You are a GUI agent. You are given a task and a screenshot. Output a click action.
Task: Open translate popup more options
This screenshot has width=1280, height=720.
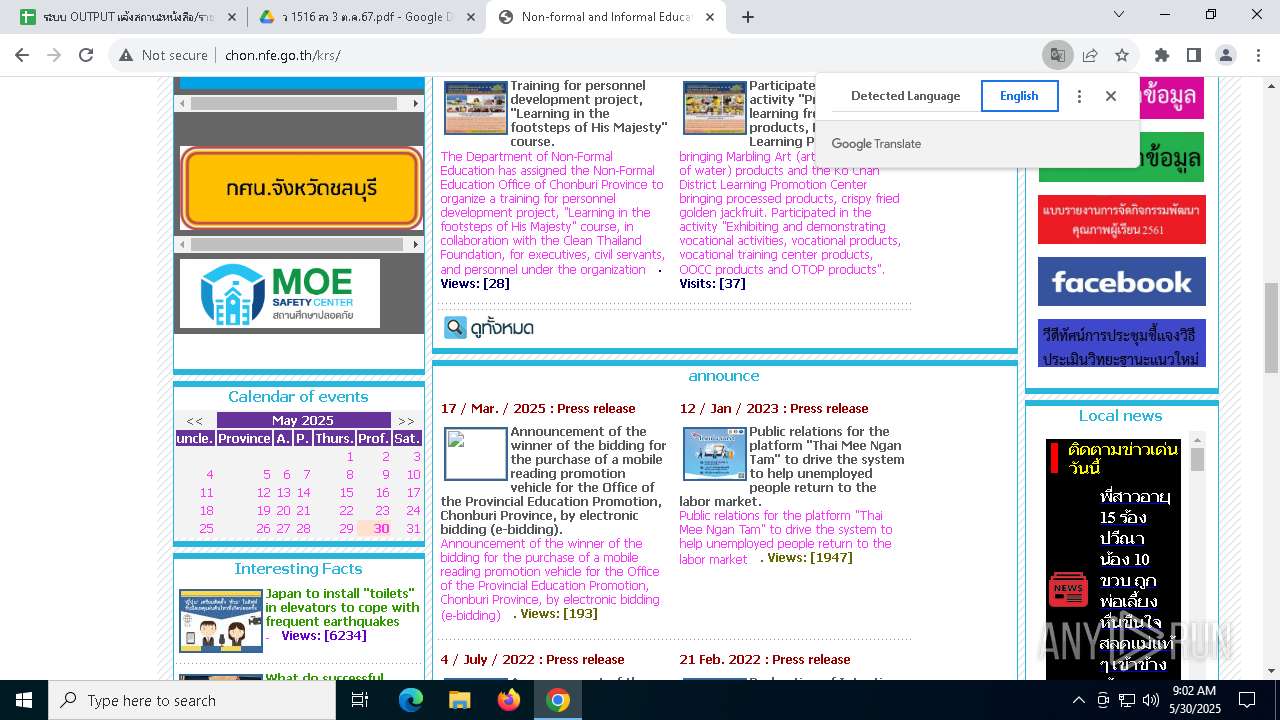tap(1079, 96)
